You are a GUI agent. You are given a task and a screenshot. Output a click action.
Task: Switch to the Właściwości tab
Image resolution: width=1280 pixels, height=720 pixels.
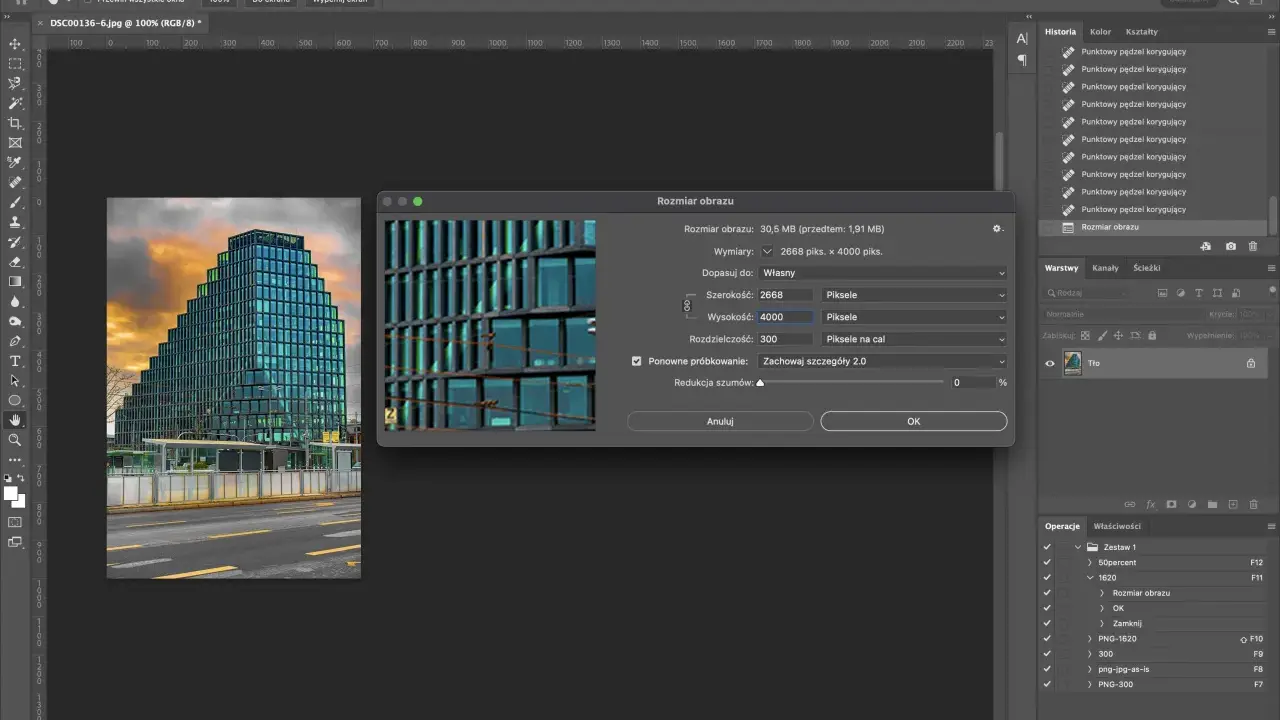(1117, 526)
